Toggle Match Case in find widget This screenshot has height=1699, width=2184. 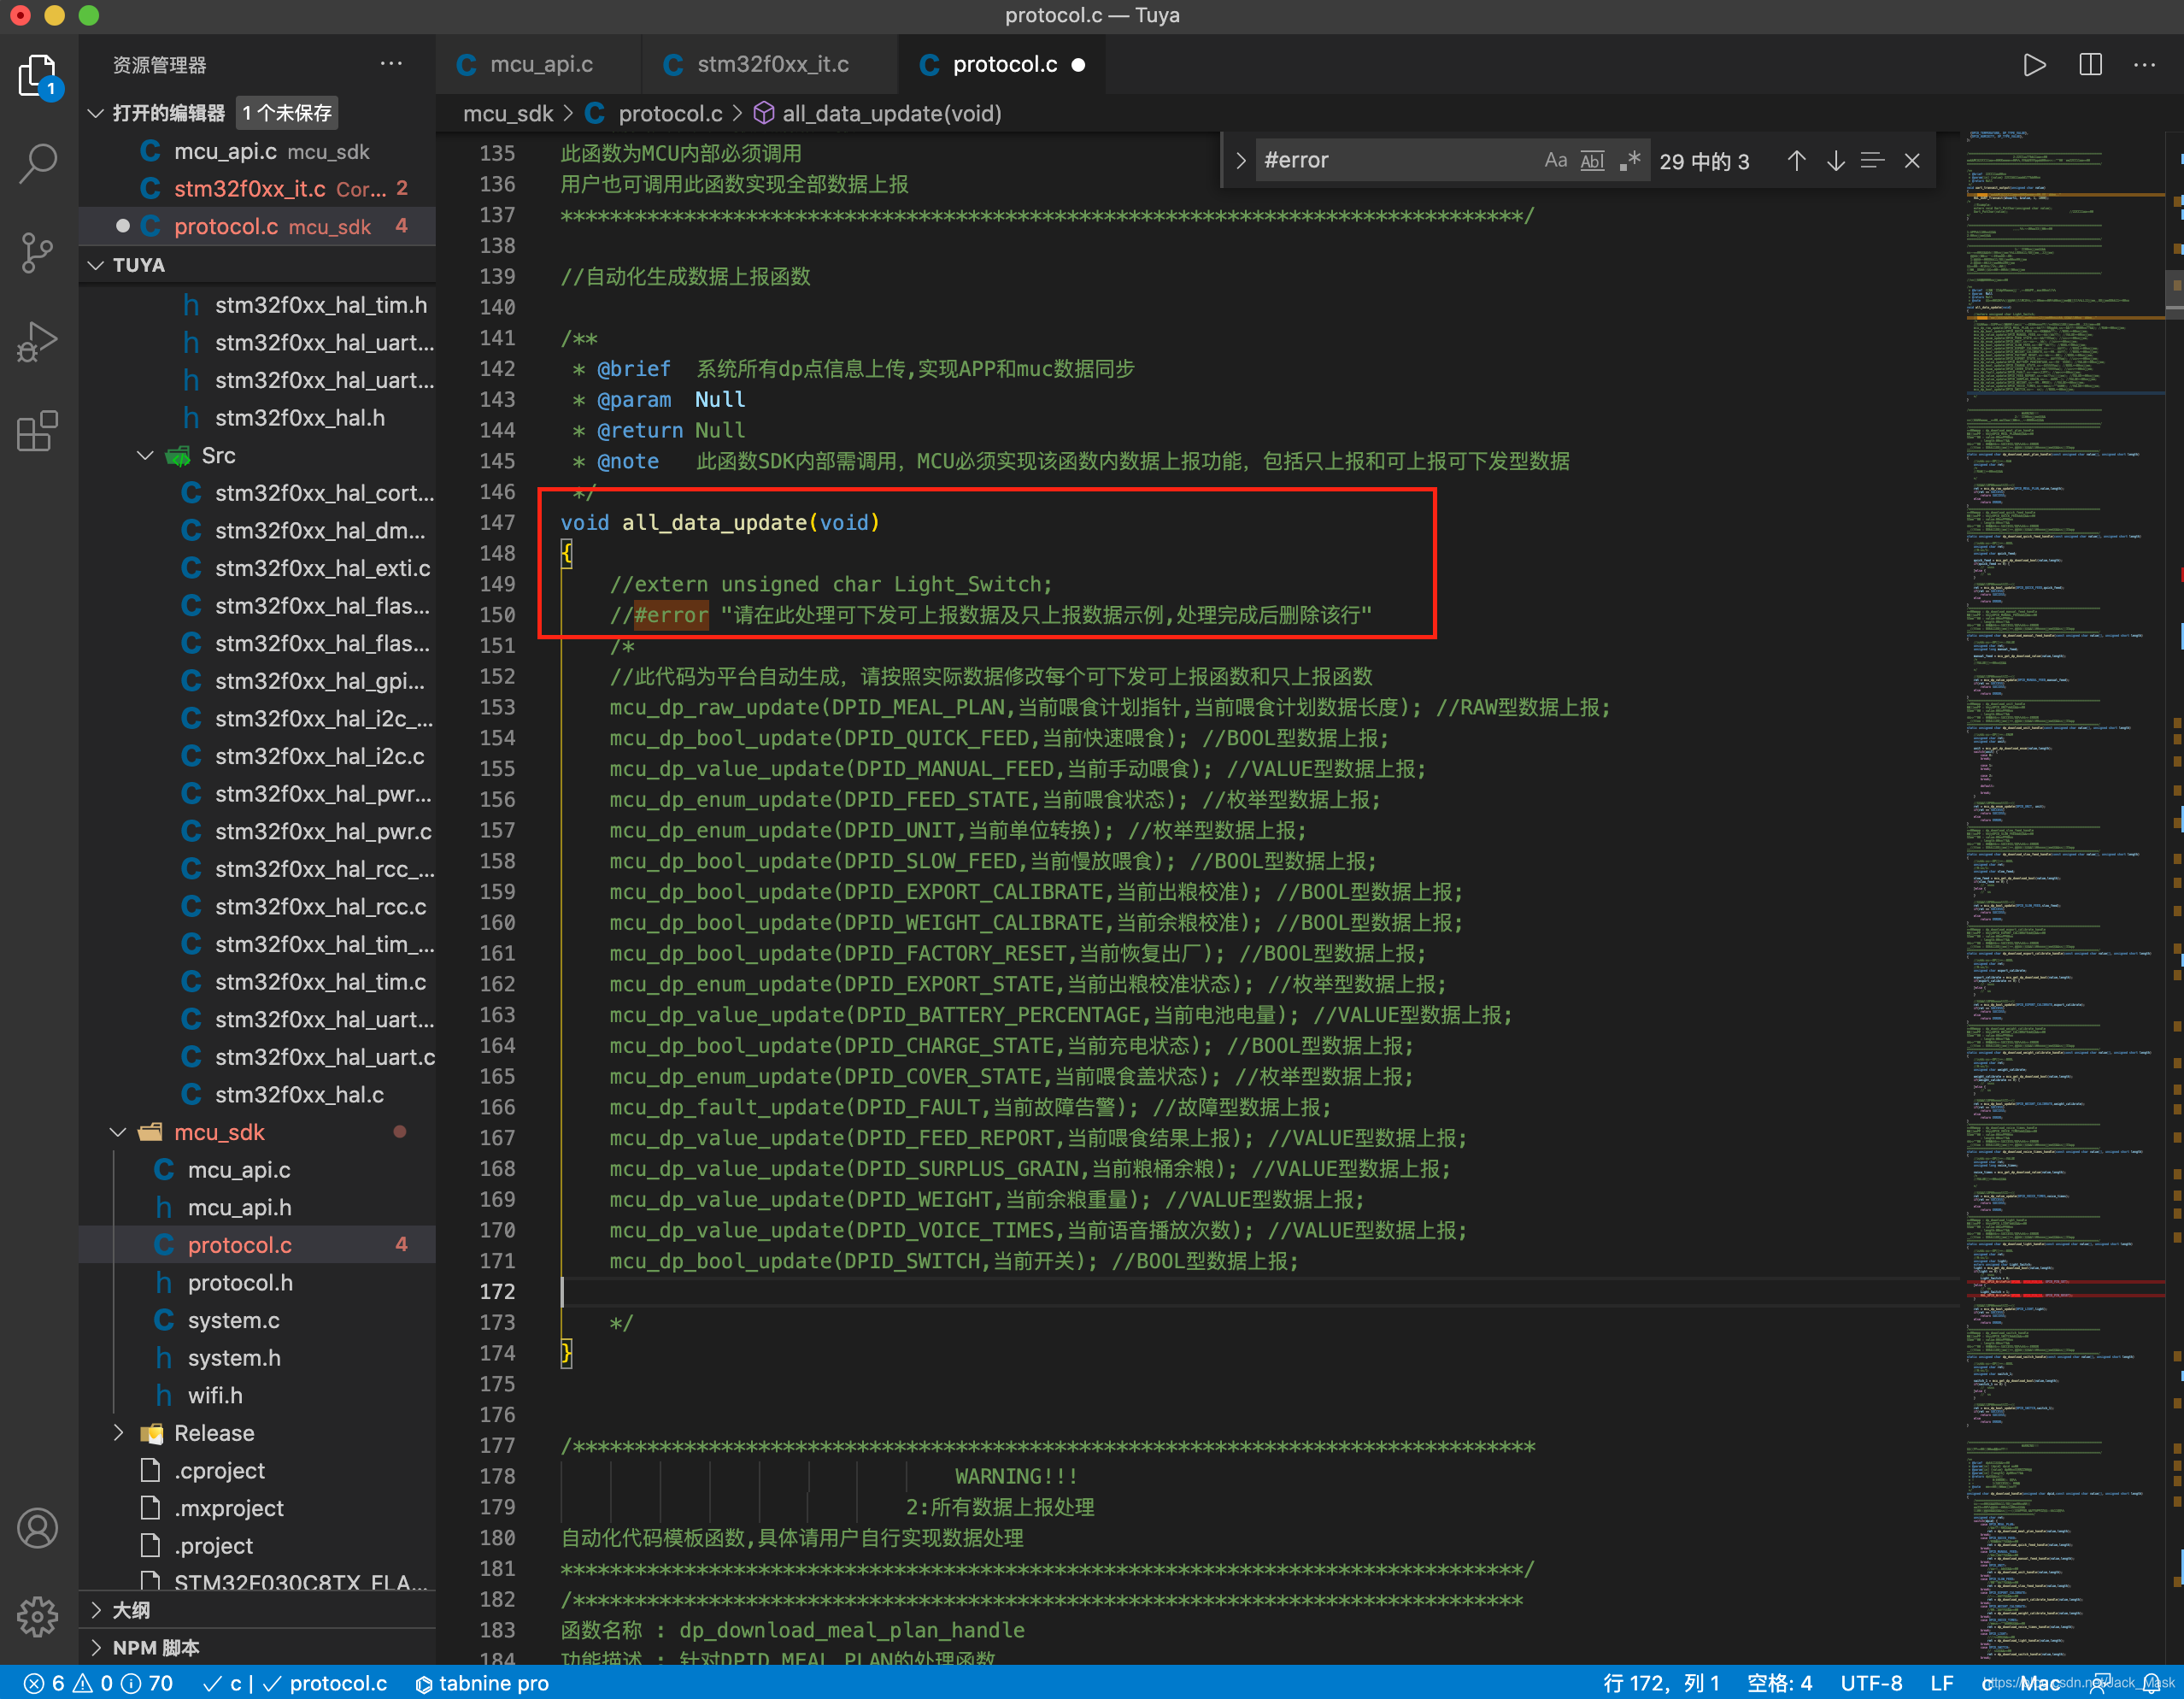pos(1555,161)
